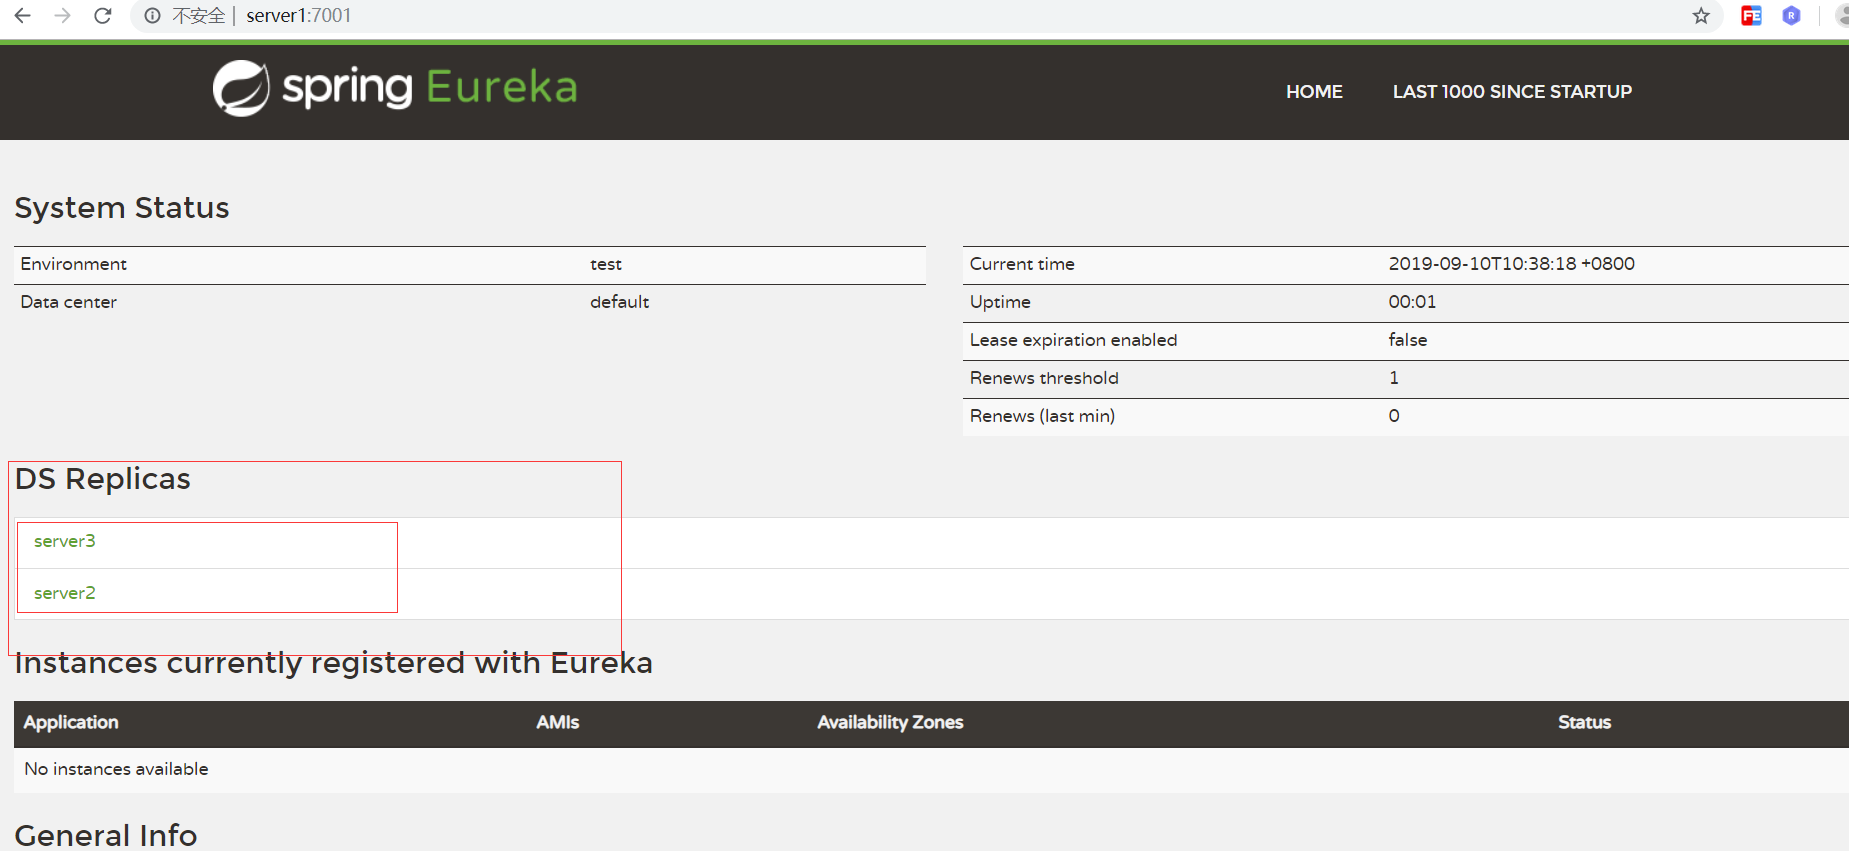Follow the server2 replica link
The height and width of the screenshot is (851, 1849).
(65, 593)
